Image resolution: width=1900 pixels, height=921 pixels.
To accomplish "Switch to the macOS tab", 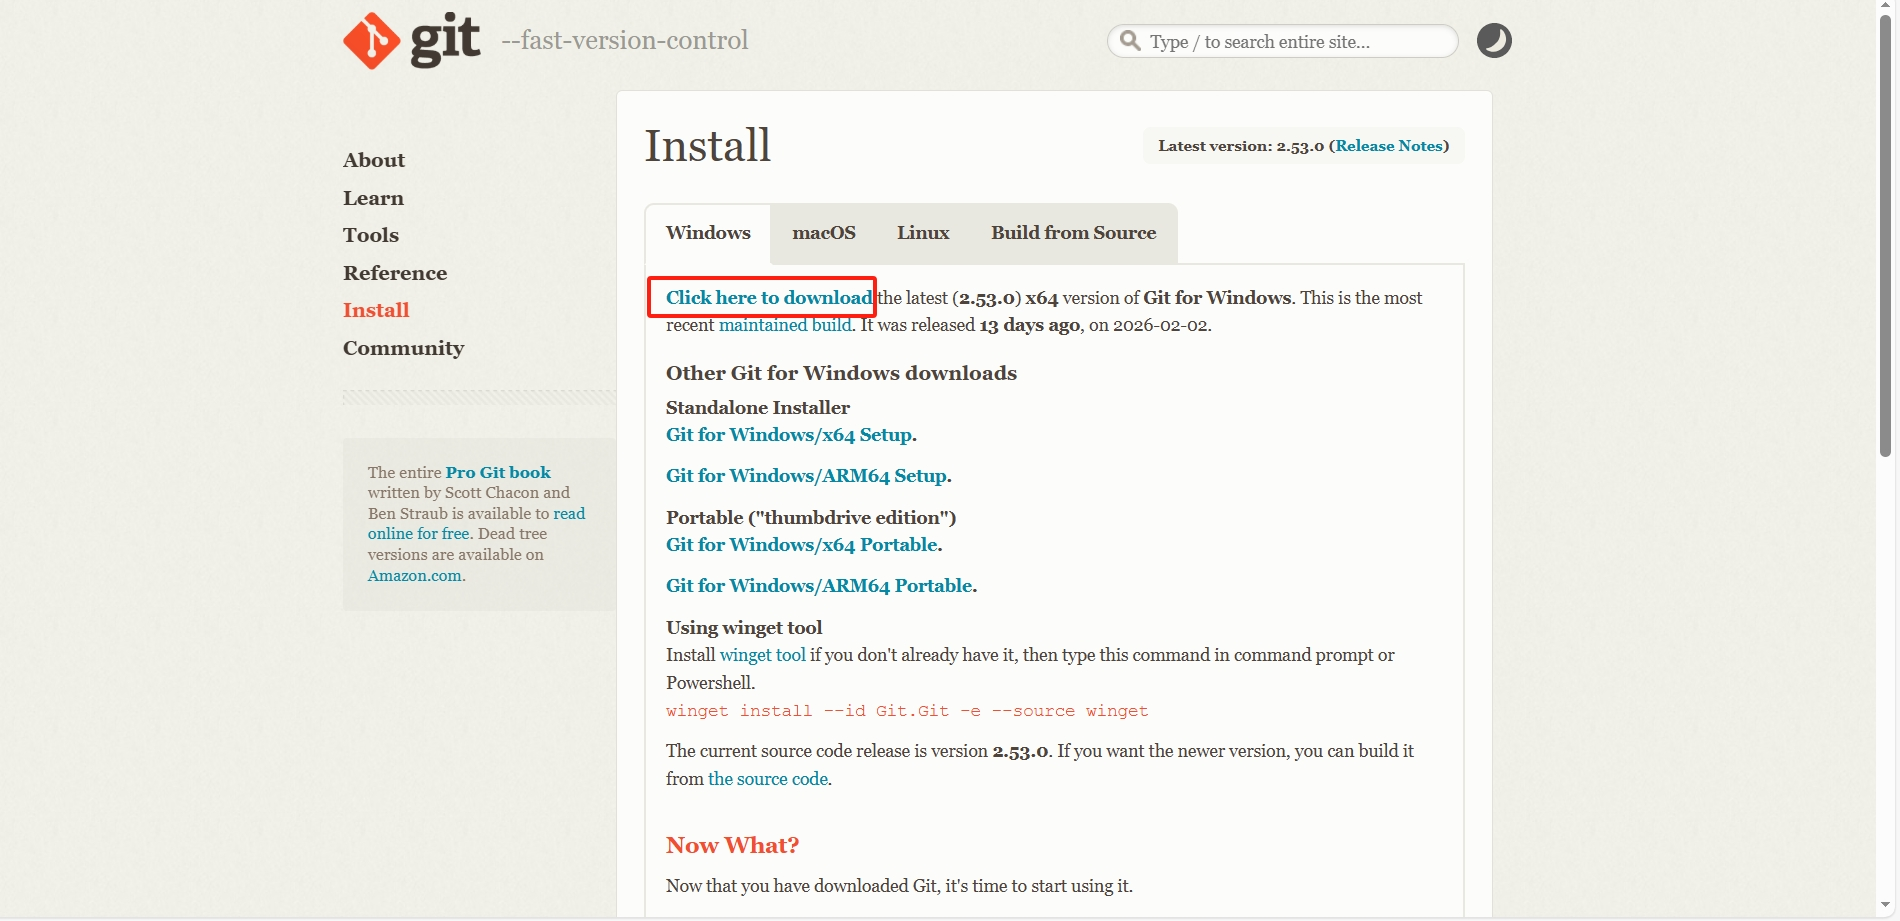I will [x=823, y=233].
